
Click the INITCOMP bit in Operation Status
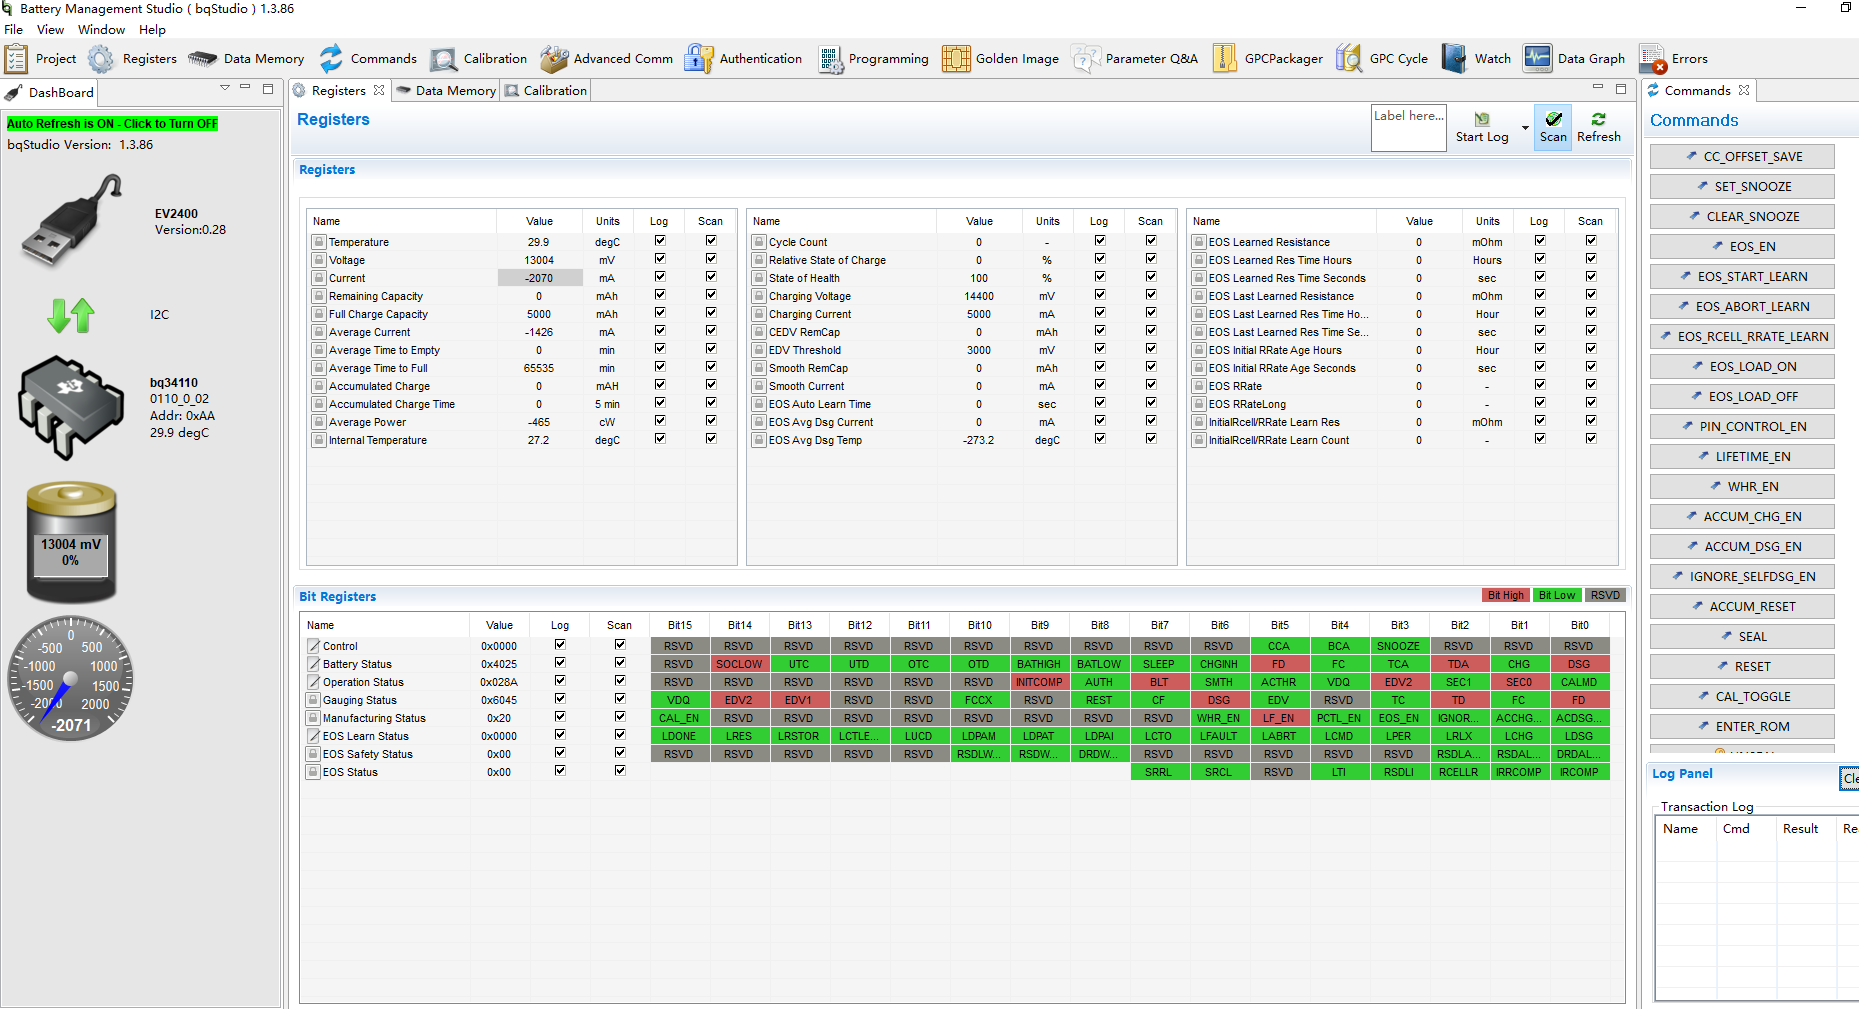(x=1039, y=682)
